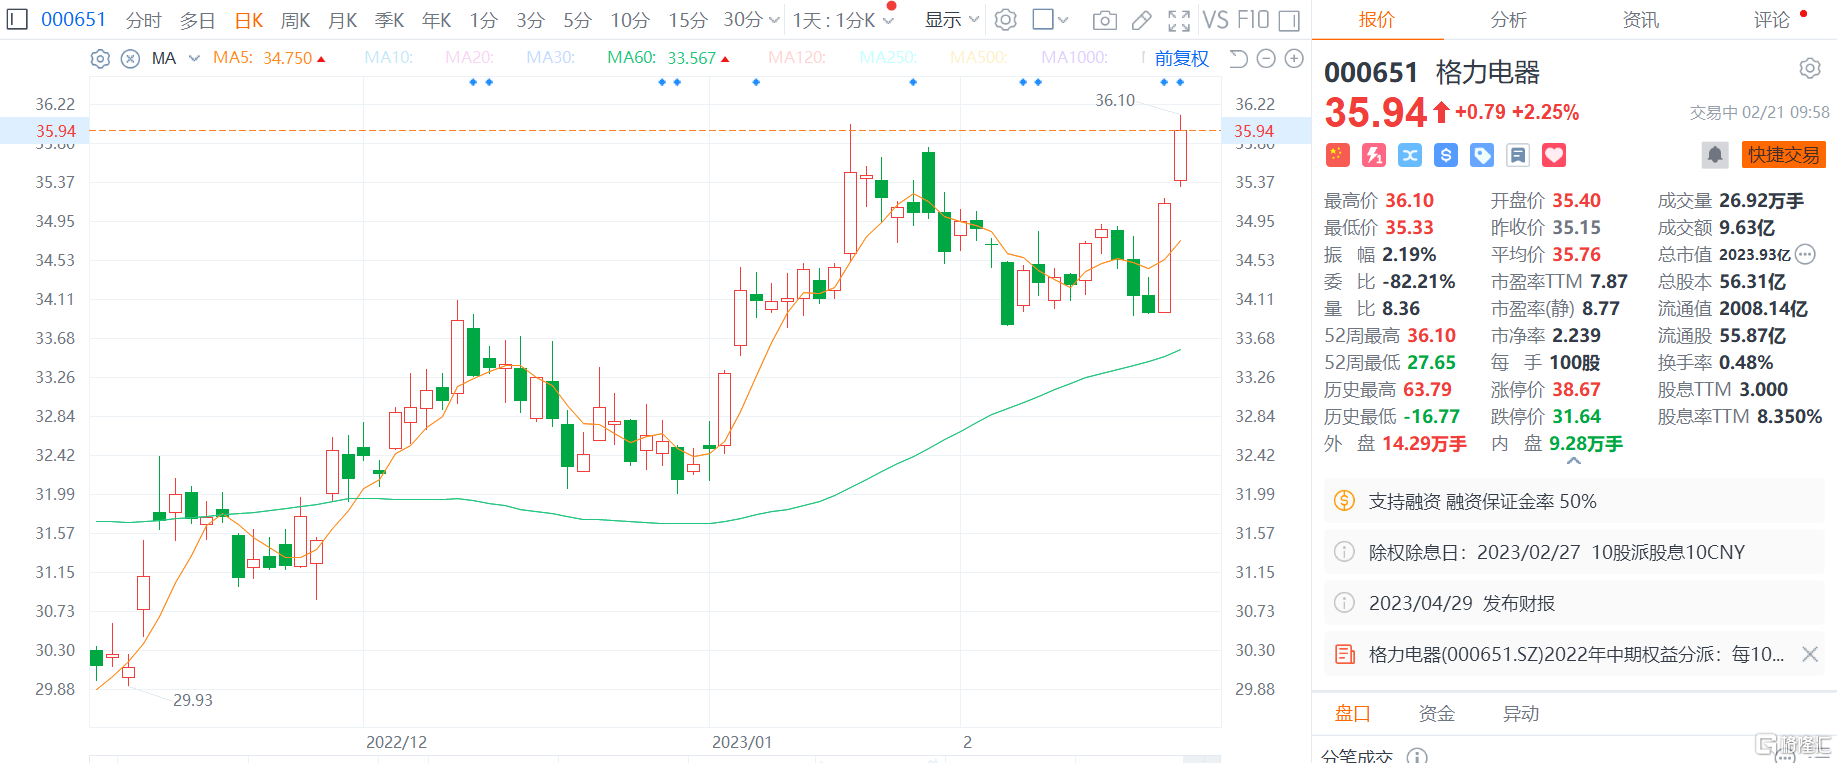Viewport: 1838px width, 763px height.
Task: Click the zoom in plus circle icon
Action: 1294,59
